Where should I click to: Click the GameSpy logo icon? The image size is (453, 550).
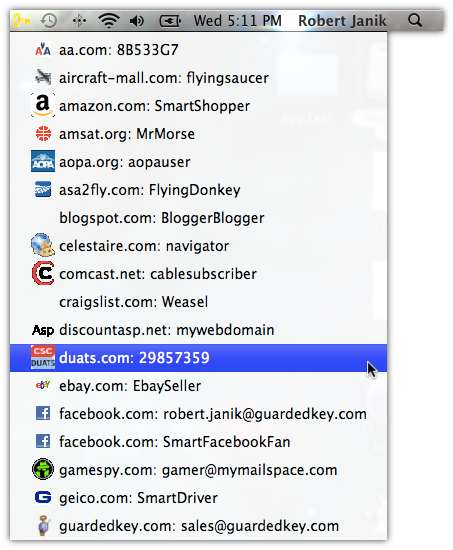point(43,469)
